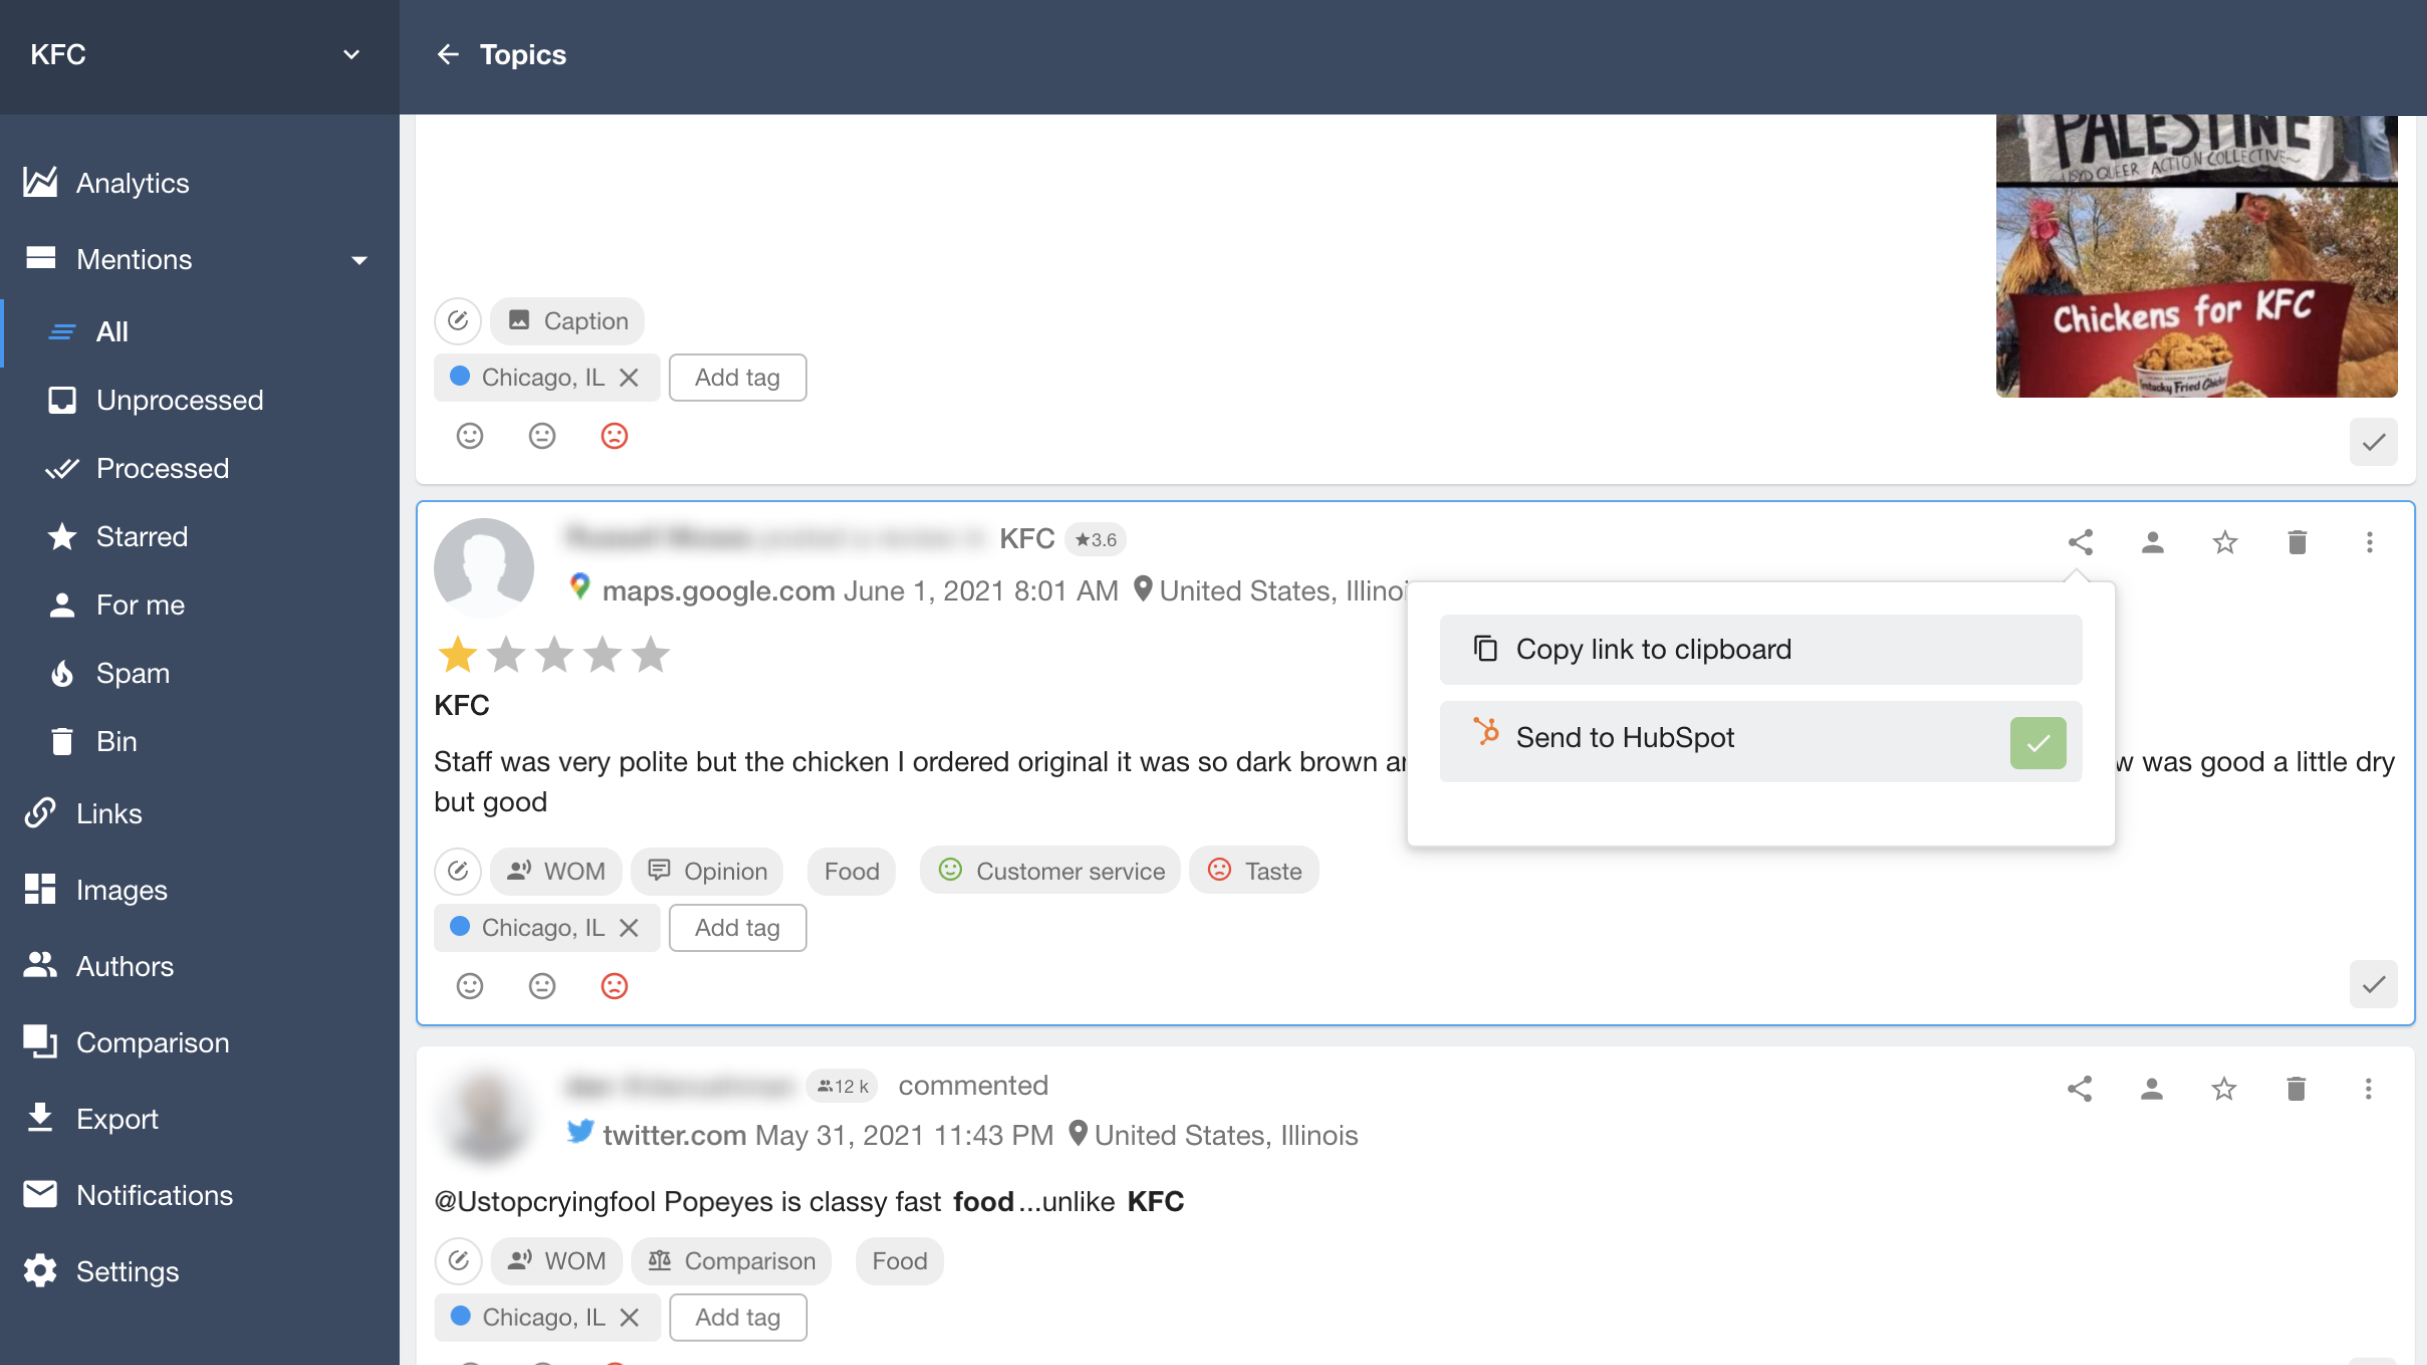Open Notifications from the sidebar
This screenshot has width=2427, height=1365.
click(153, 1195)
